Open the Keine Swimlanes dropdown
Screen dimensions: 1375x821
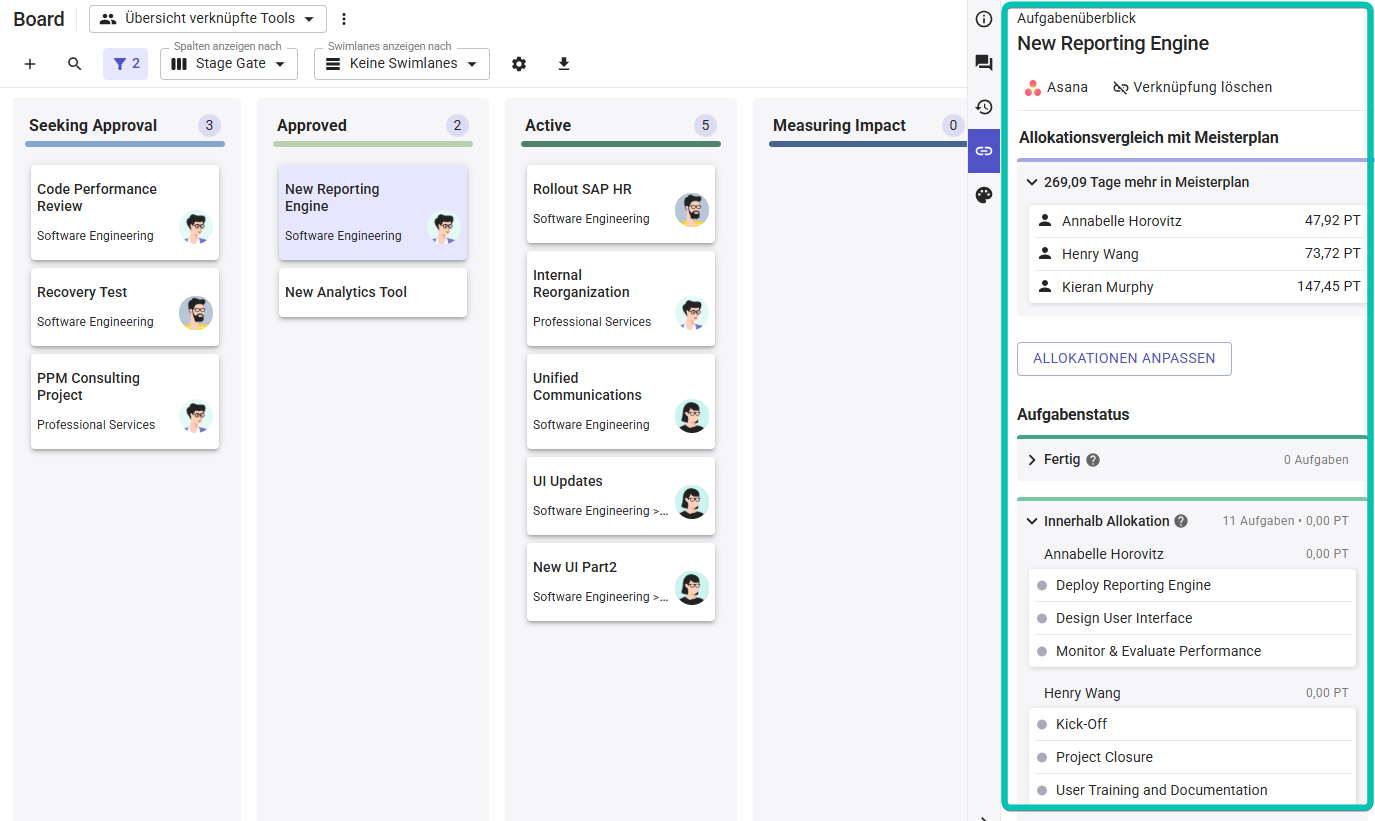coord(401,63)
